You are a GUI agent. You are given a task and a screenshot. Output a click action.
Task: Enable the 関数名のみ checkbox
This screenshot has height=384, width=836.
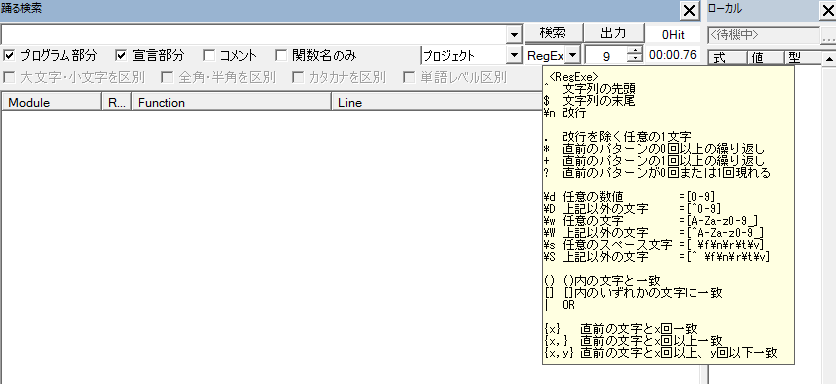coord(280,55)
